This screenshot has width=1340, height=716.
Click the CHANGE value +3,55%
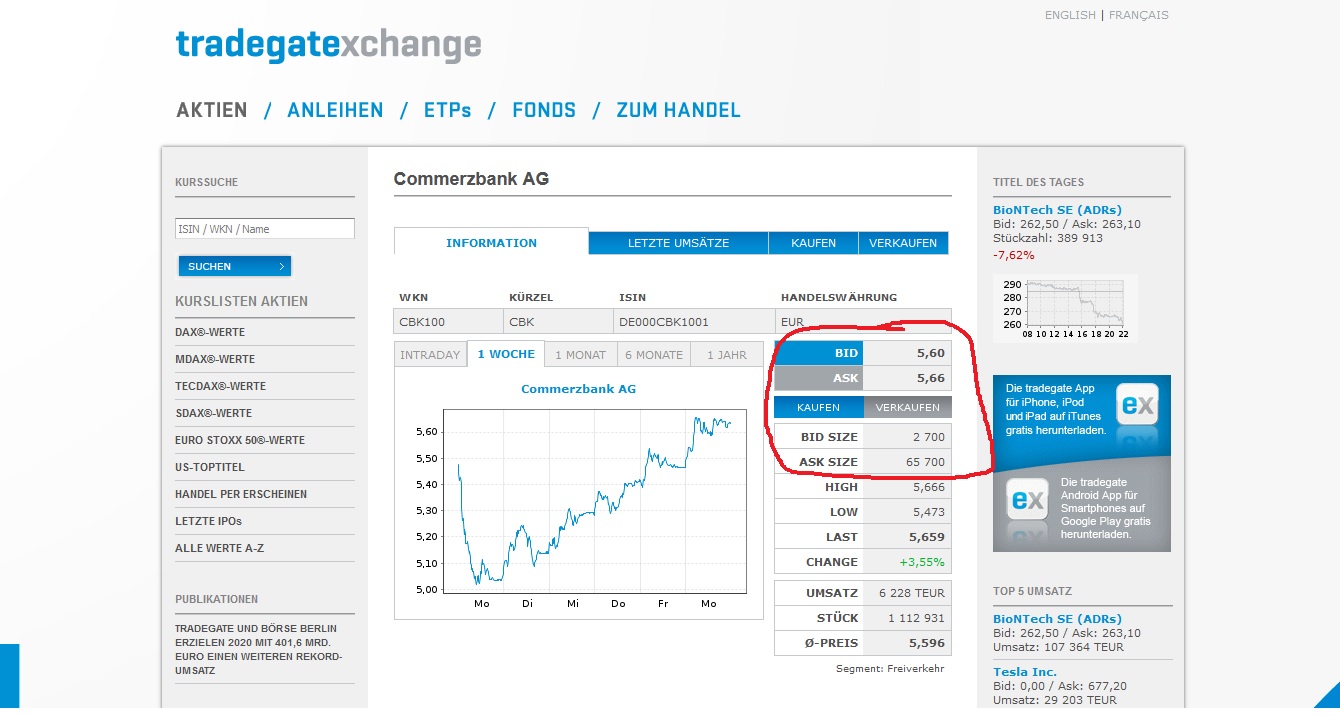[x=922, y=562]
